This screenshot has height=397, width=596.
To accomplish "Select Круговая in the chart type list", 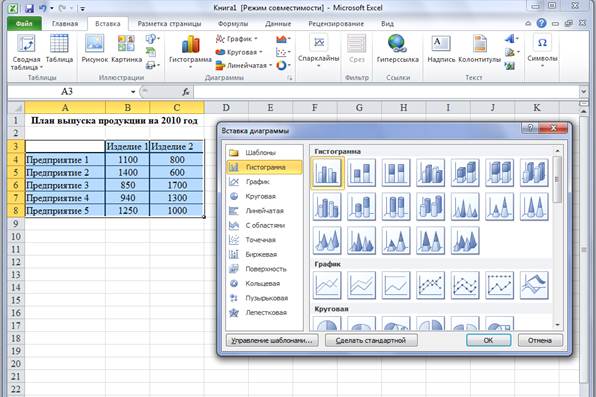I will pos(264,196).
